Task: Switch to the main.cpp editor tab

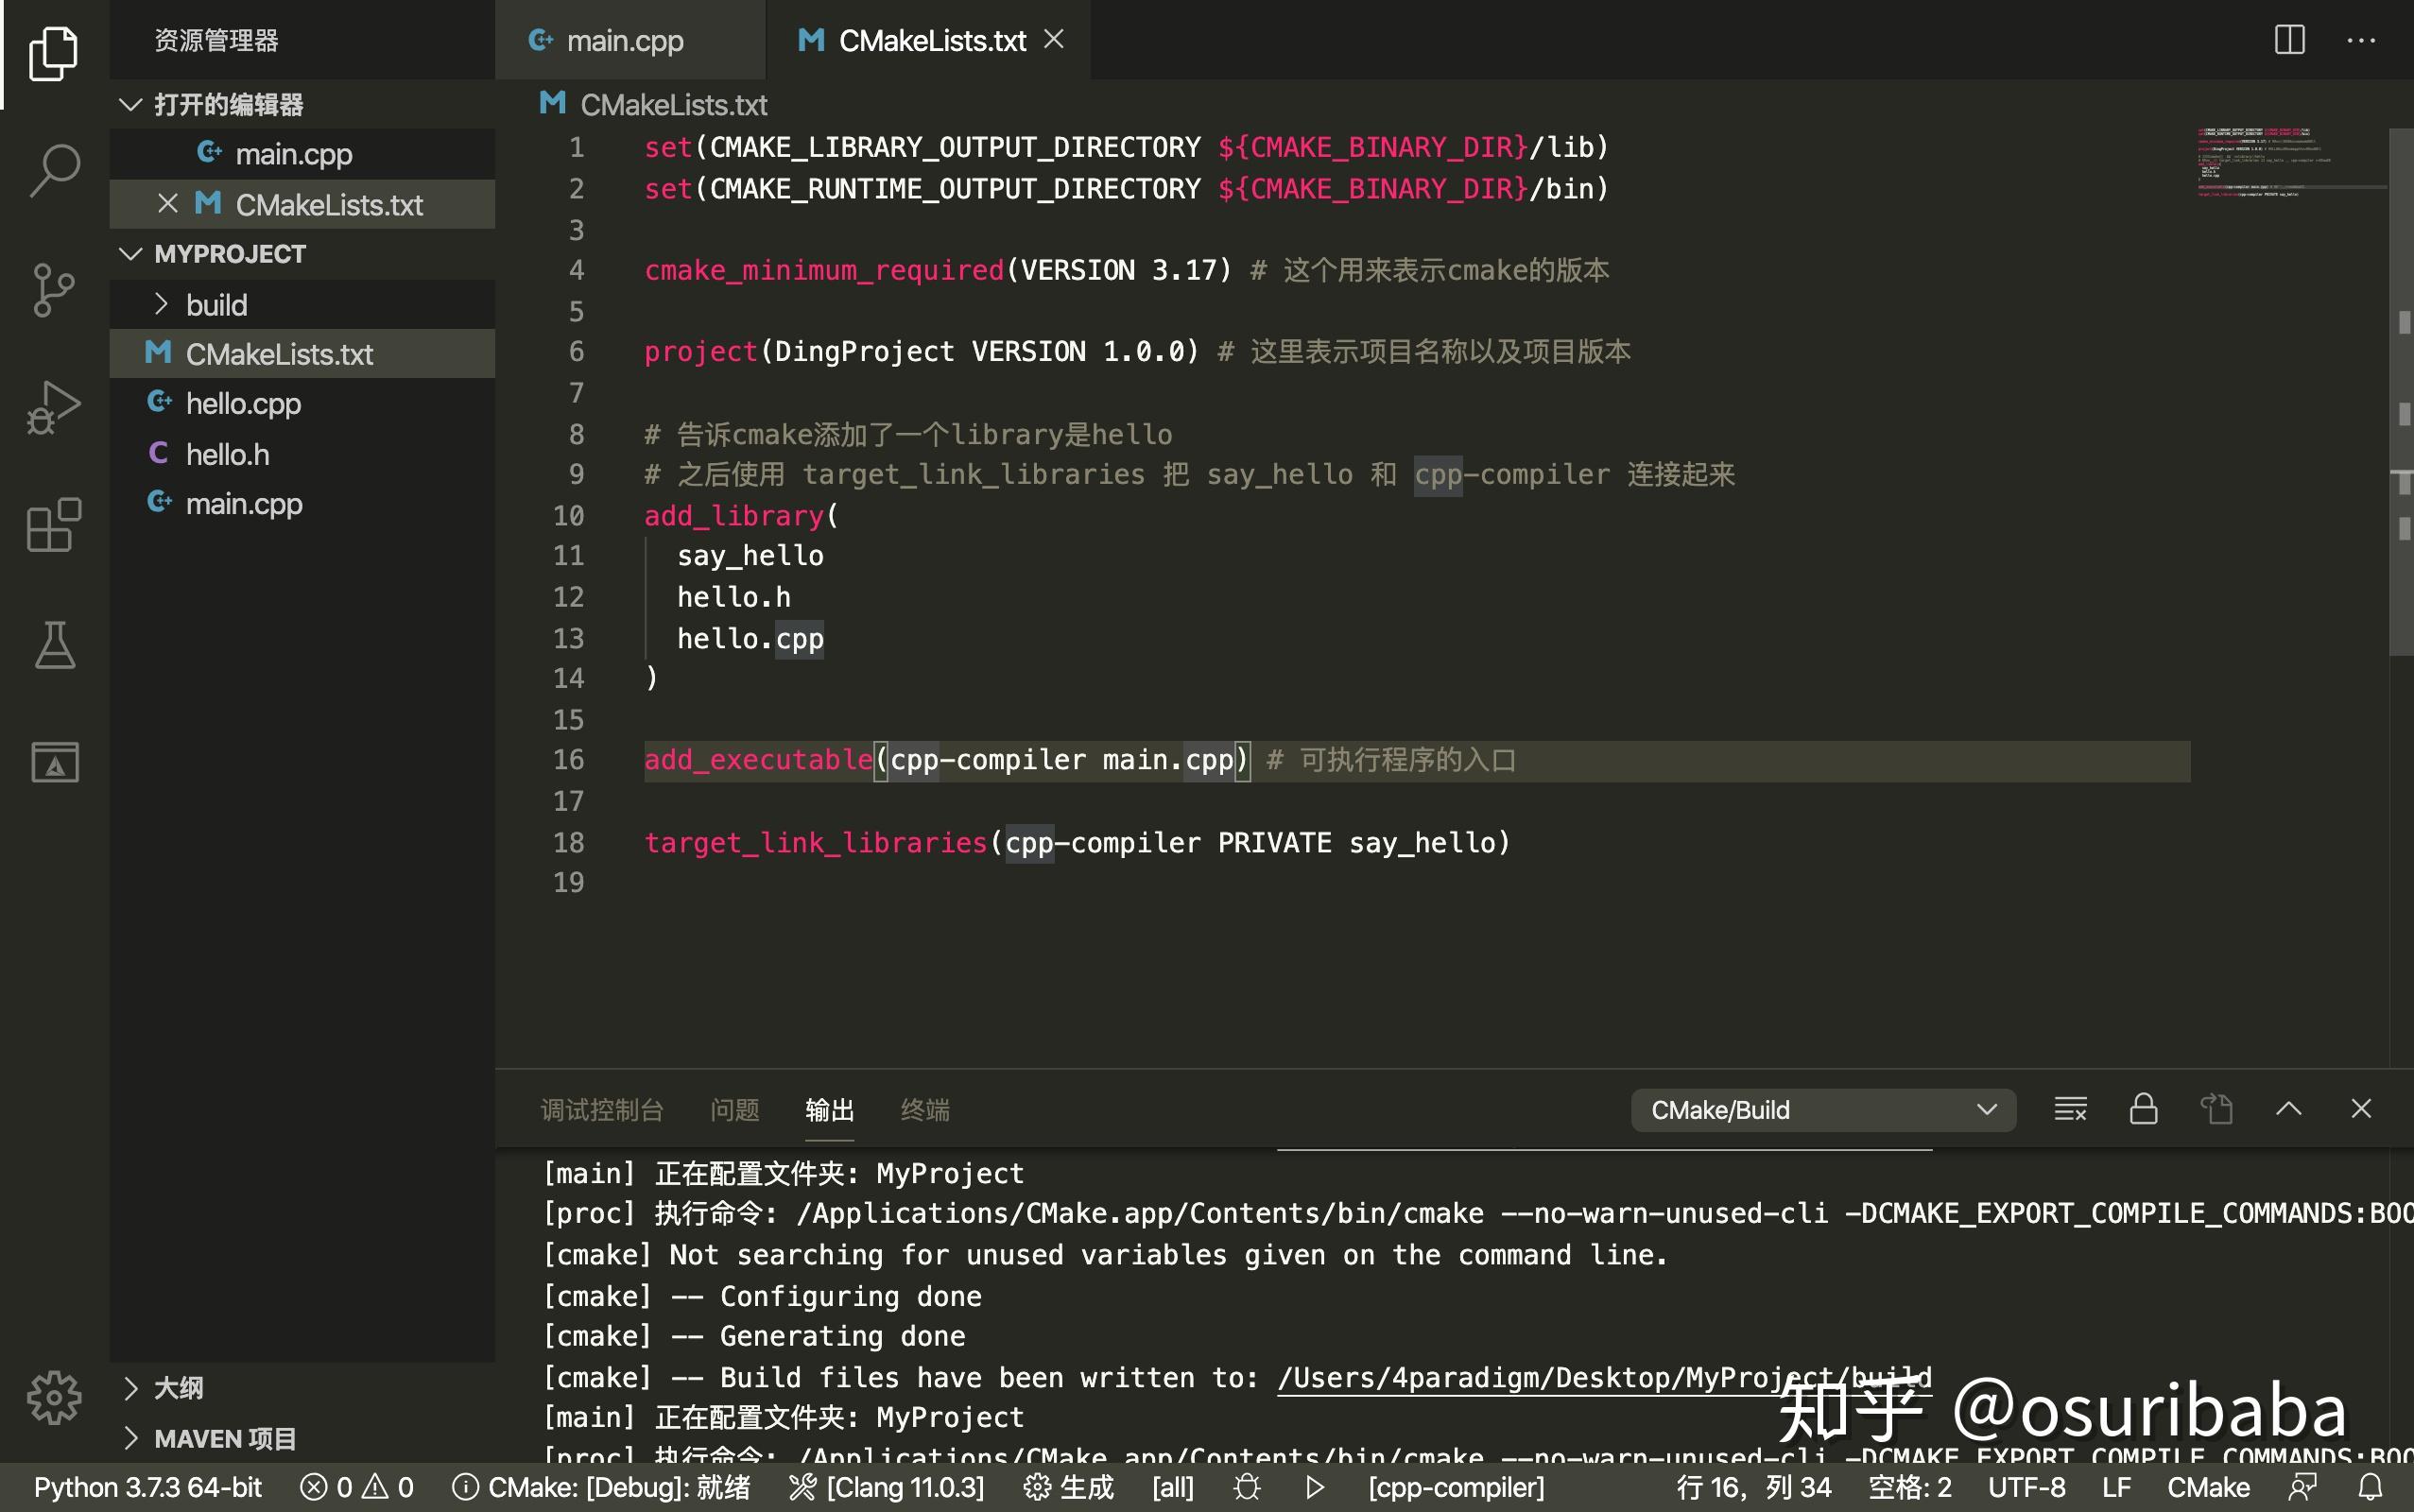Action: click(625, 40)
